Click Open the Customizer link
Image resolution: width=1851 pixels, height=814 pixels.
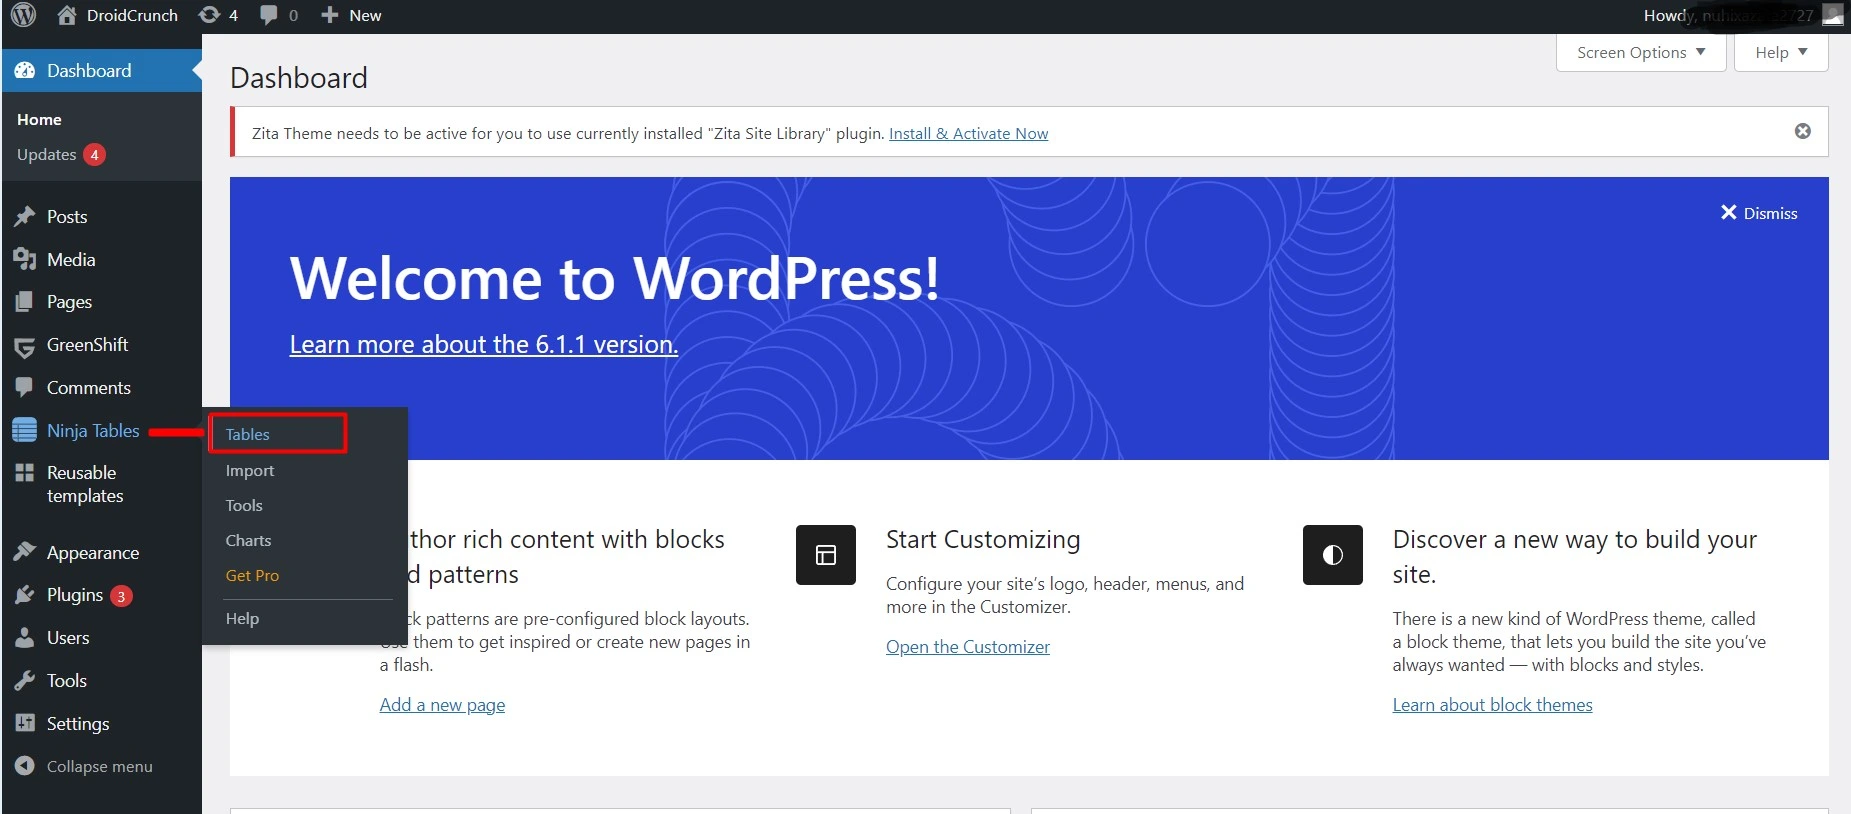point(968,647)
